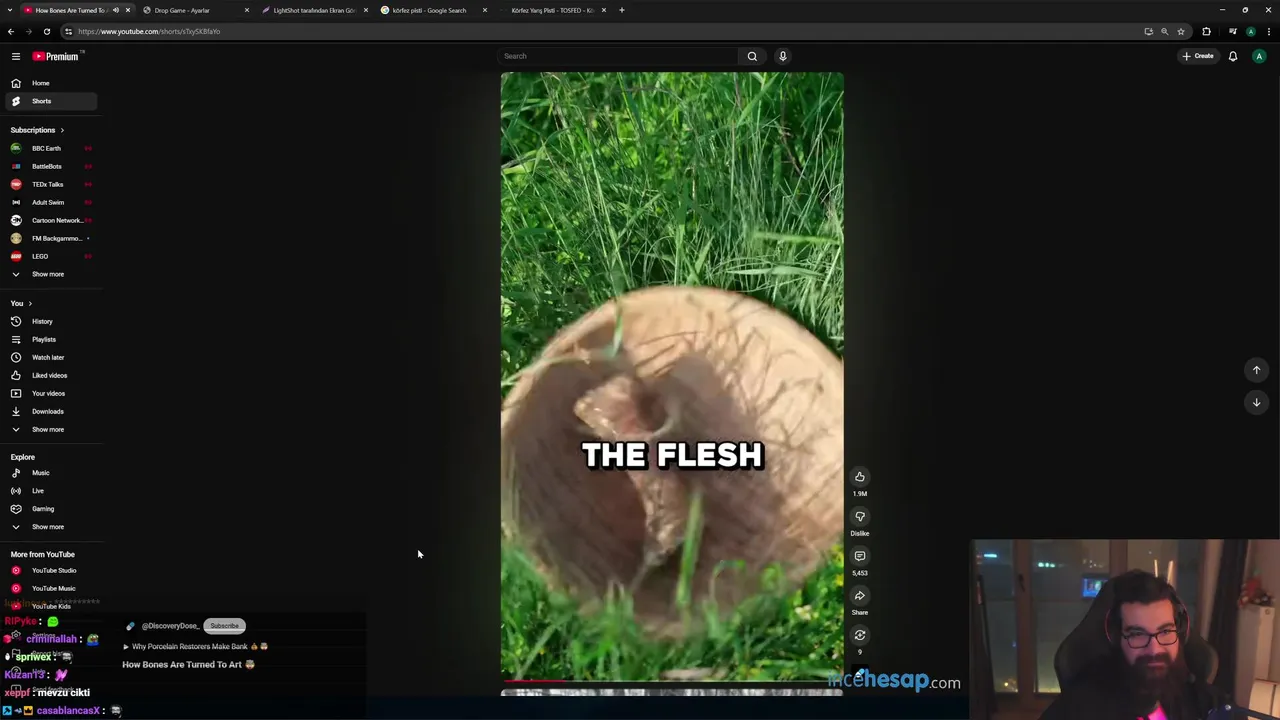Open Your videos

49,393
